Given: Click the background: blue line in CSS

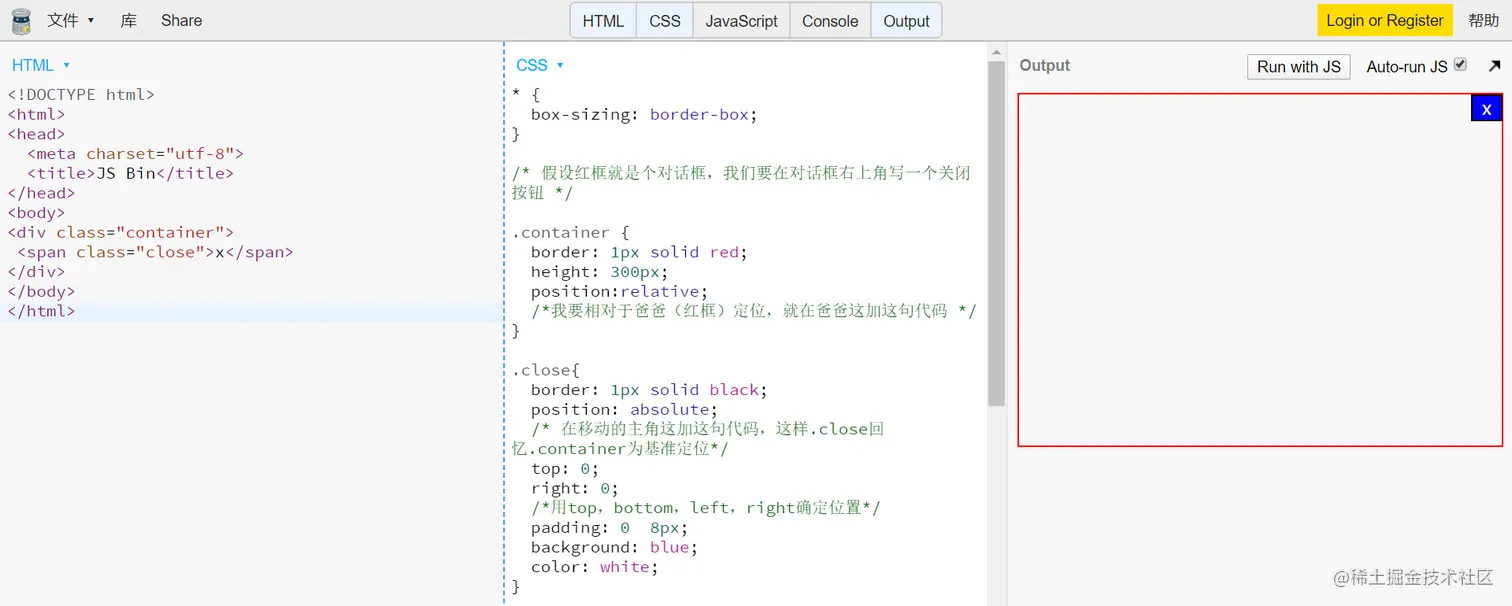Looking at the screenshot, I should (614, 547).
